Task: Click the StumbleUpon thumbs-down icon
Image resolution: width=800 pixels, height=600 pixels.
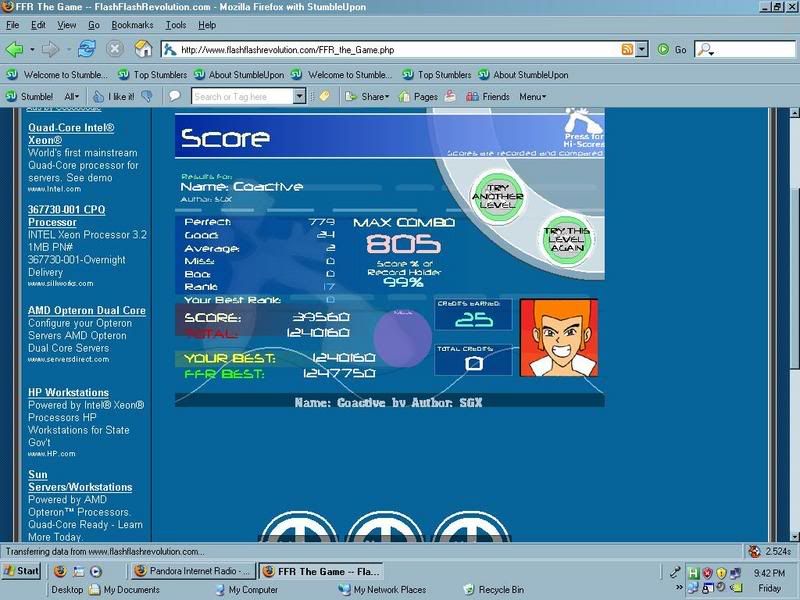Action: tap(147, 97)
